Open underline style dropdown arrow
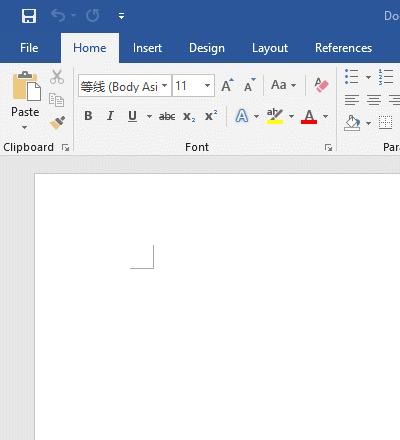Viewport: 400px width, 440px height. click(149, 116)
